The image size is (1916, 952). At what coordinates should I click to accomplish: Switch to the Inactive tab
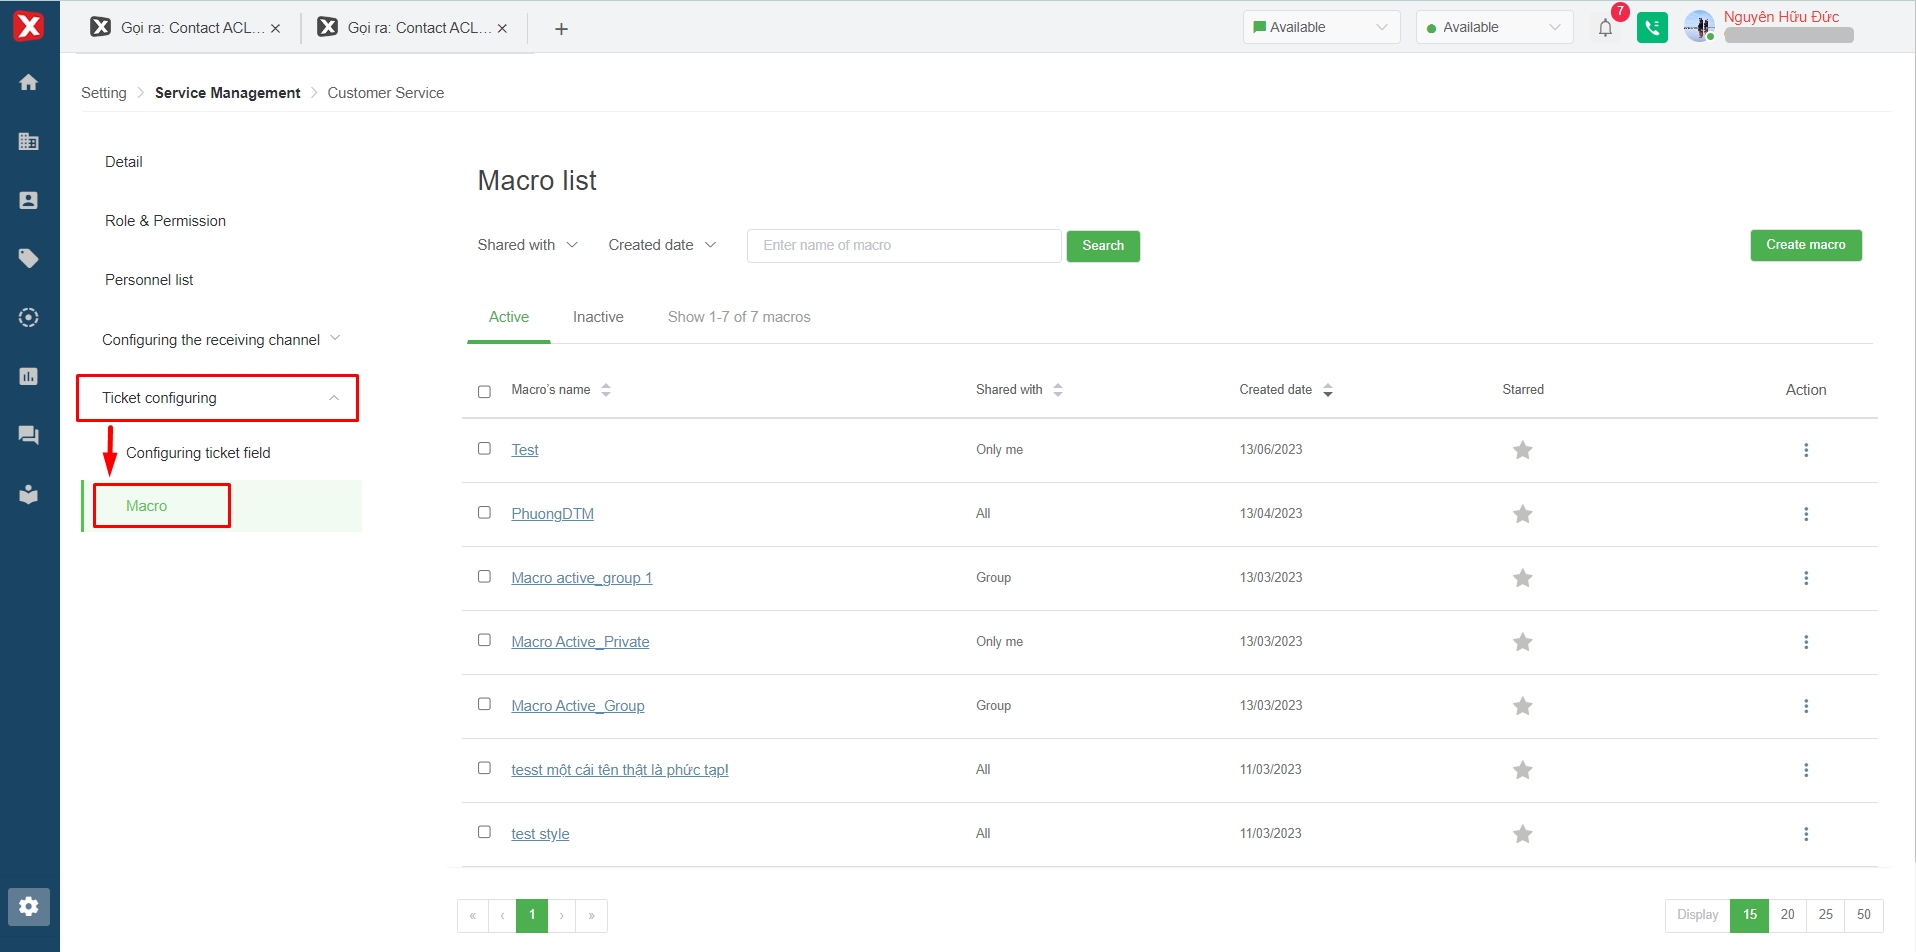click(598, 317)
